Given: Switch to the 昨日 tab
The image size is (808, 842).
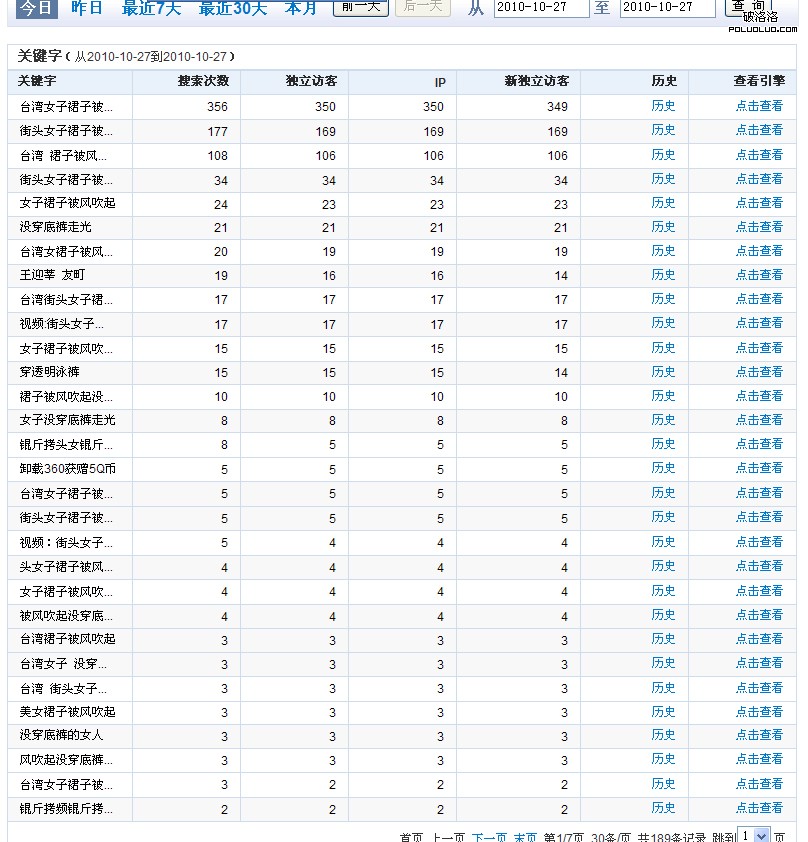Looking at the screenshot, I should (x=87, y=8).
